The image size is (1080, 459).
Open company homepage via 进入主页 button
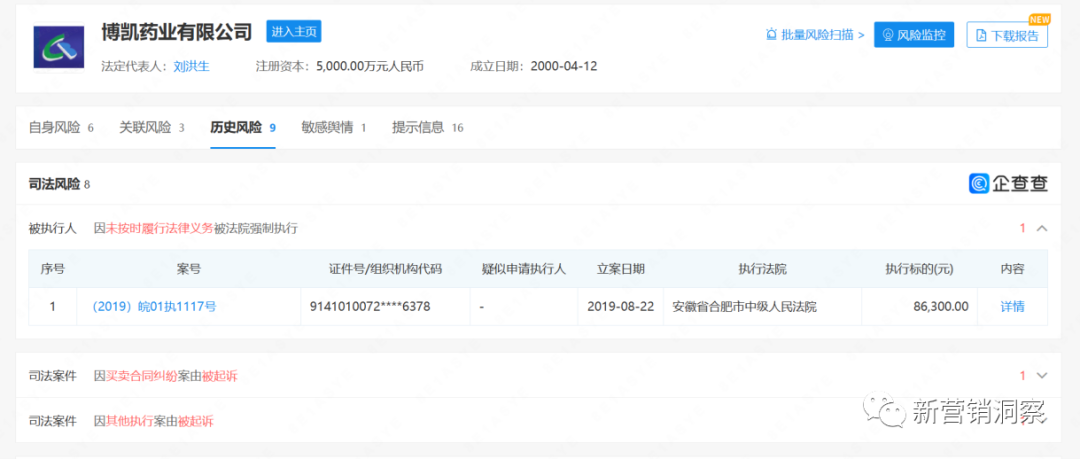click(x=294, y=32)
